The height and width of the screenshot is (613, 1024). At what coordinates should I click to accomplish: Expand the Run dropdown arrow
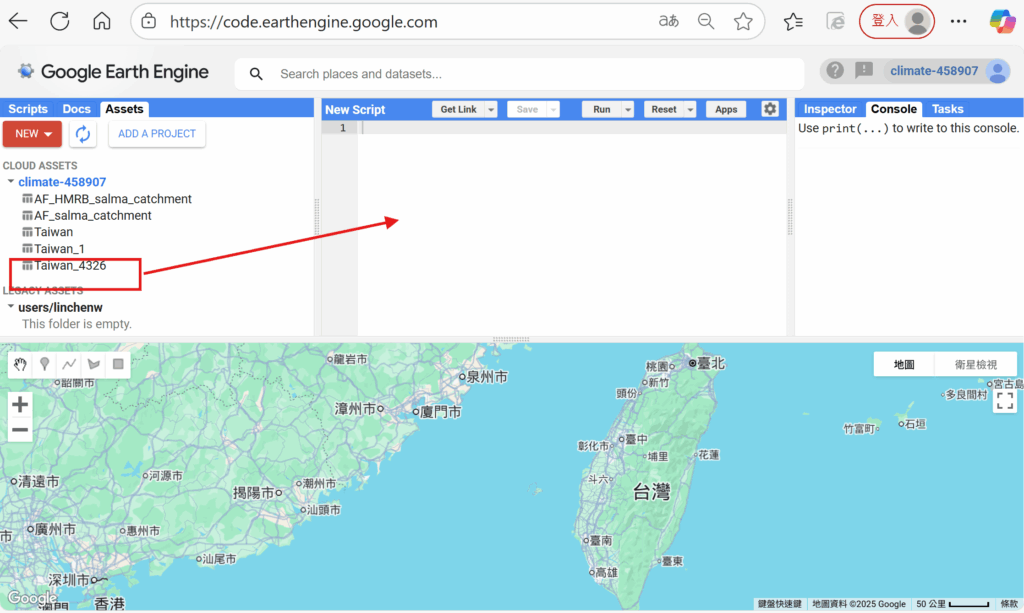(628, 110)
